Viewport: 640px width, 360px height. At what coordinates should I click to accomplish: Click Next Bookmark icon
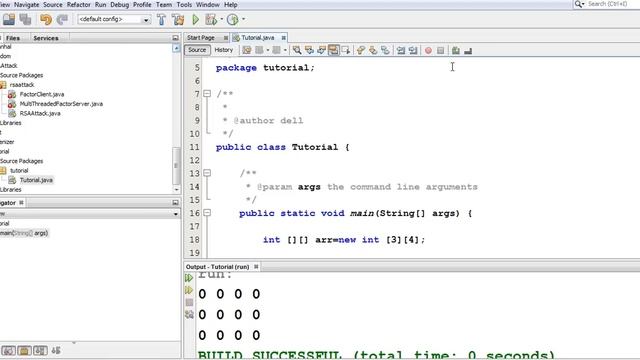point(373,50)
